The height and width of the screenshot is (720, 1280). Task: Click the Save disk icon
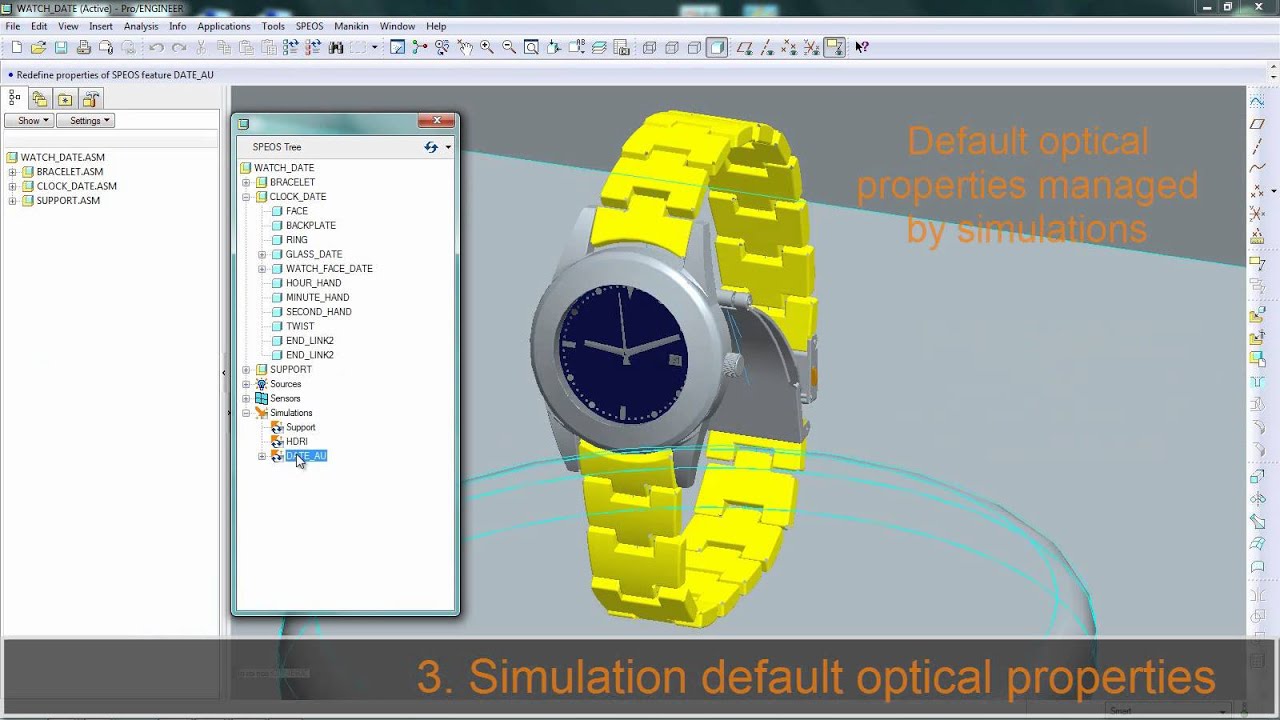click(61, 47)
